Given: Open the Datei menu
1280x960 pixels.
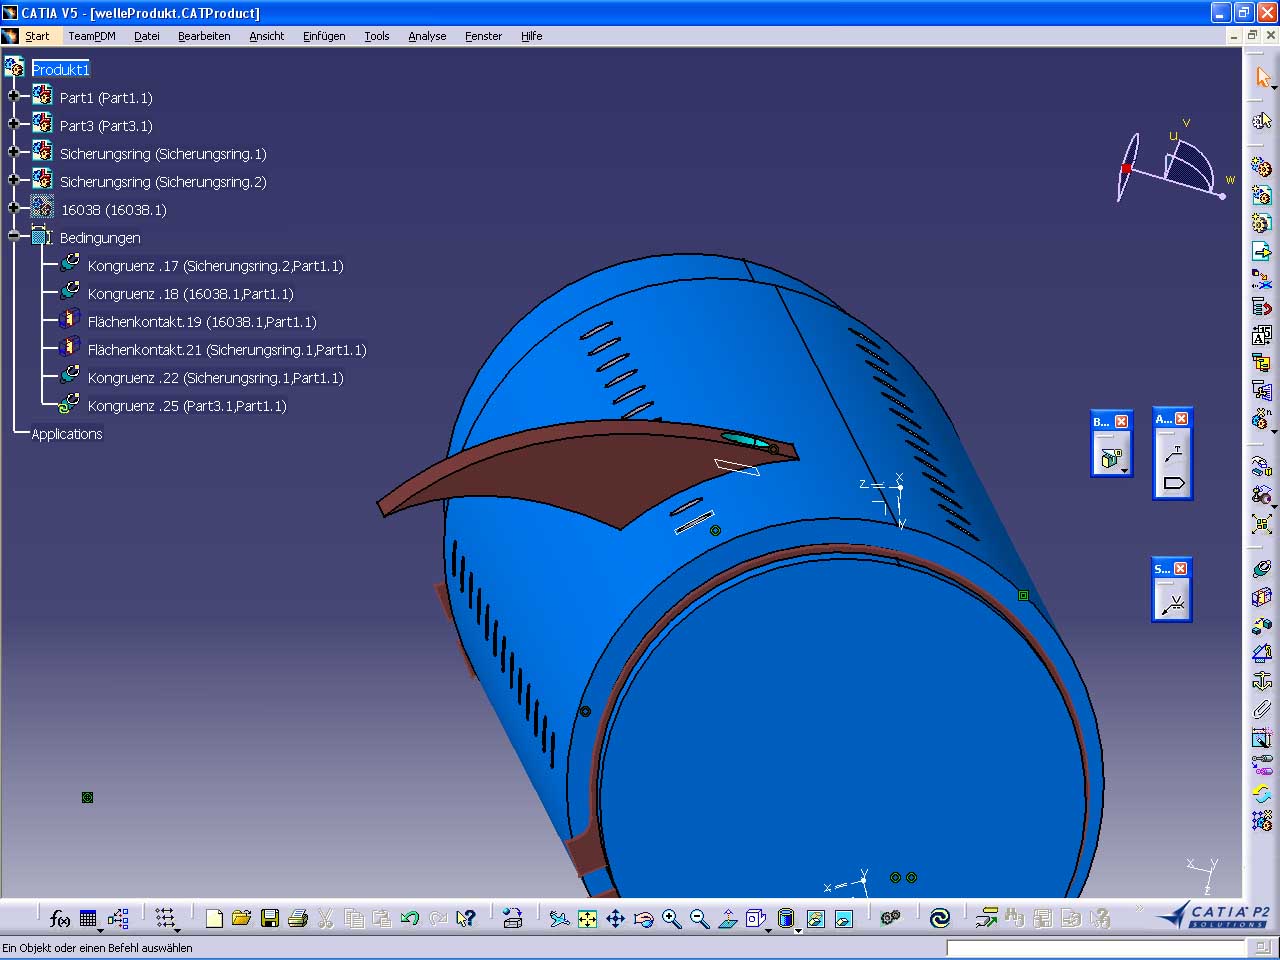Looking at the screenshot, I should click(147, 36).
